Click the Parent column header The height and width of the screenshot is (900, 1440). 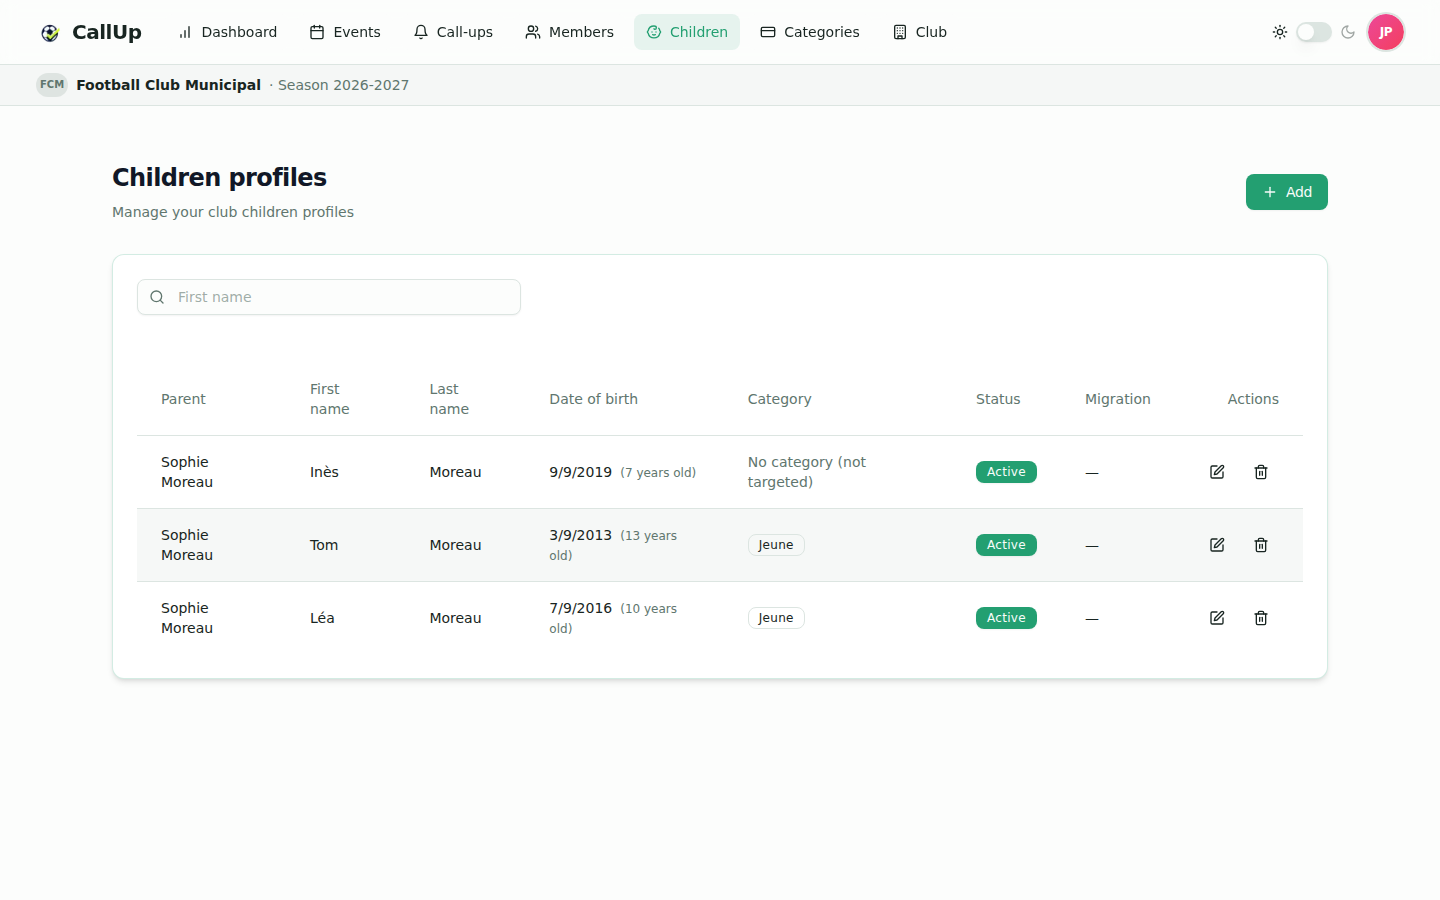(183, 399)
